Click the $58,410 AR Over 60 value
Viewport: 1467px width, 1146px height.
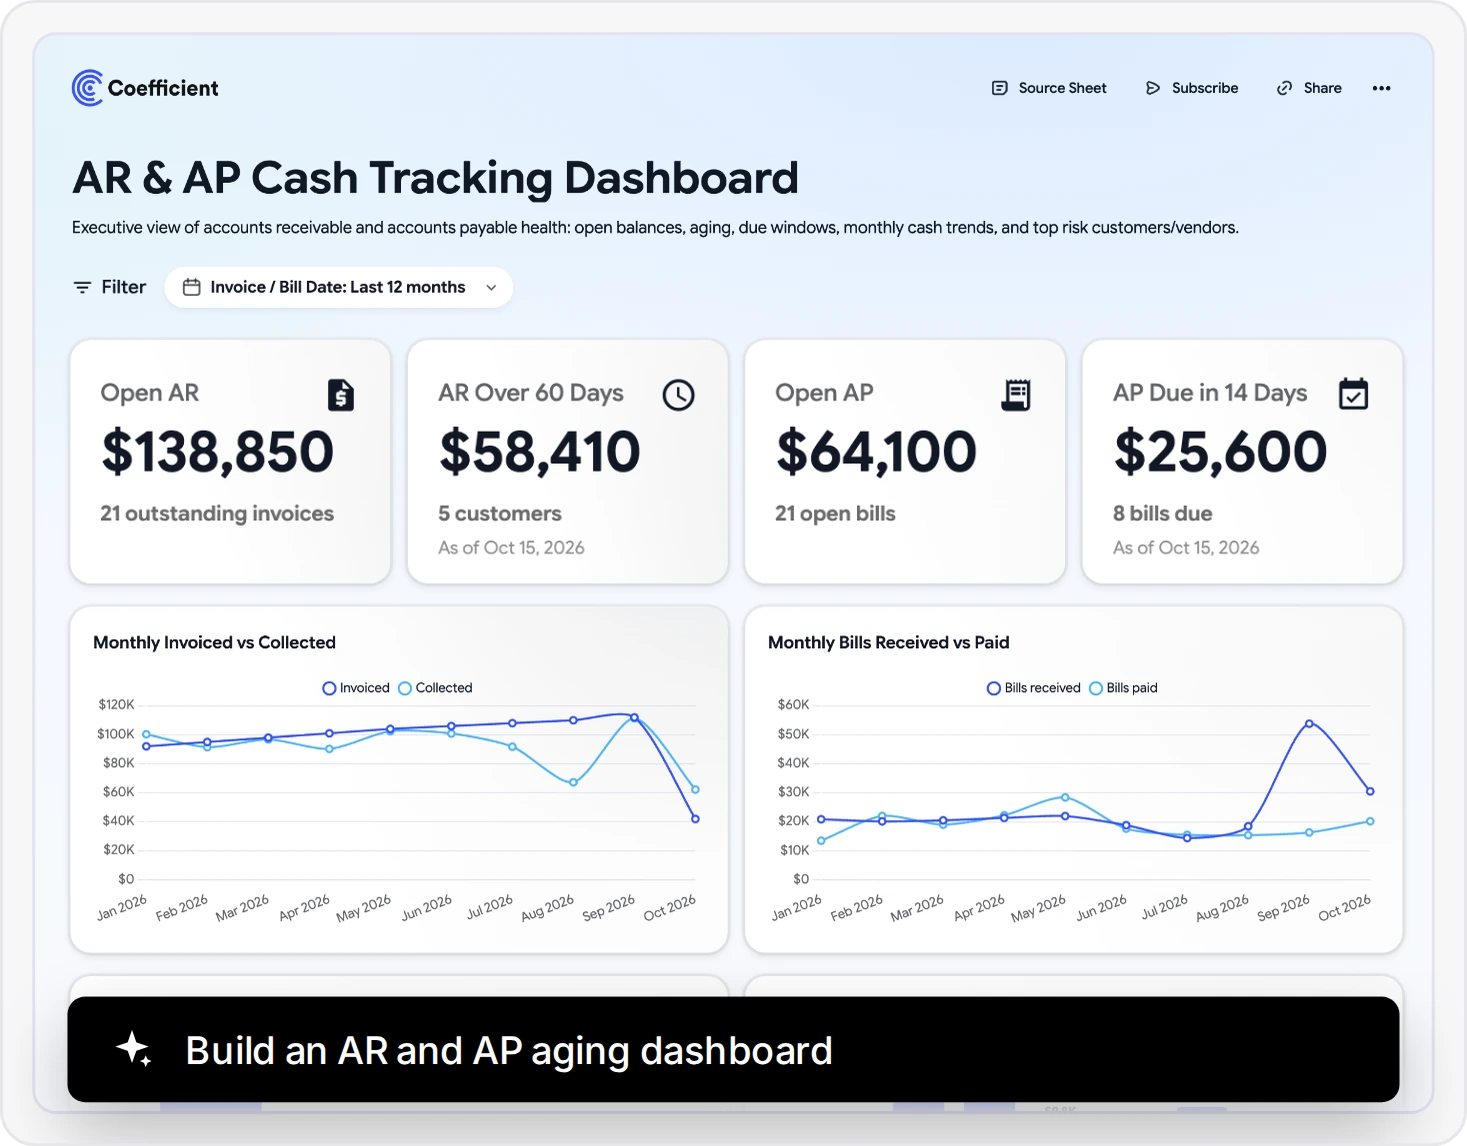539,452
